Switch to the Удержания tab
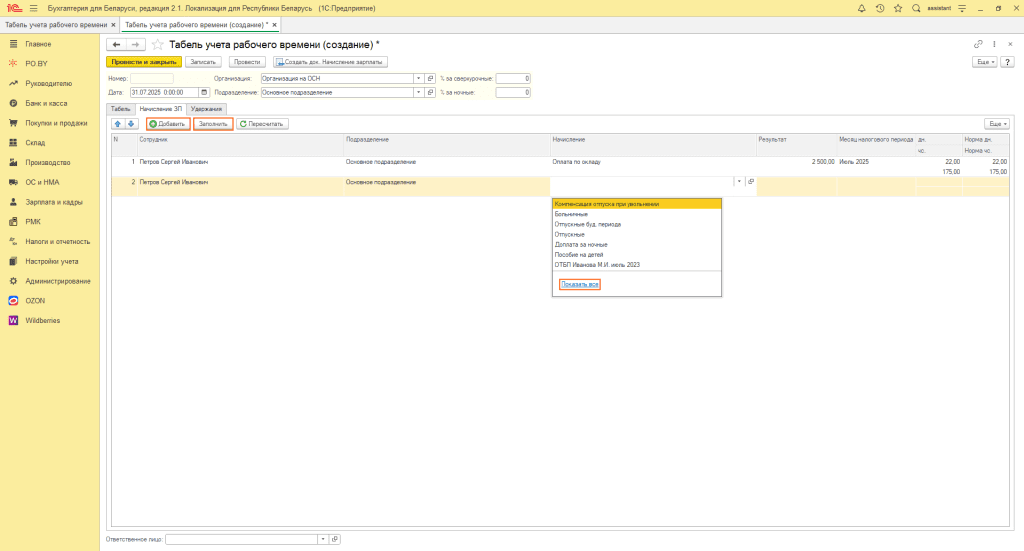The image size is (1024, 551). tap(206, 109)
